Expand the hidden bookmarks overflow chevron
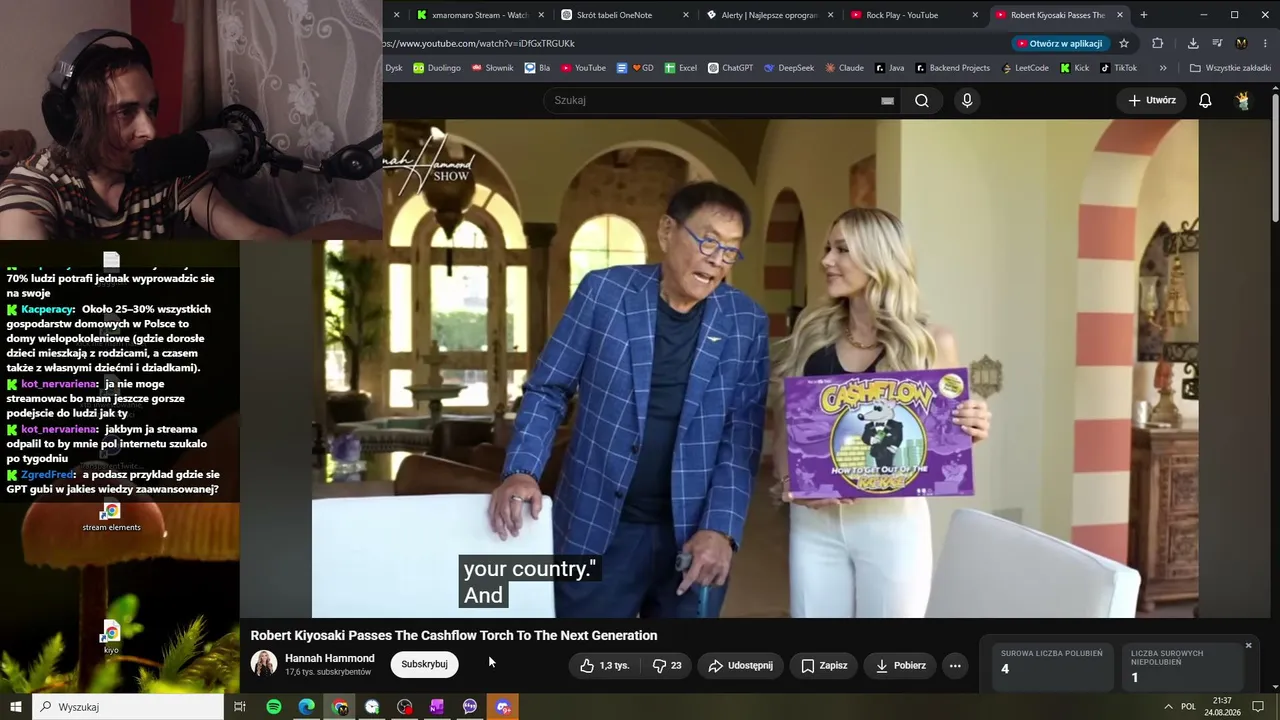 [x=1163, y=68]
